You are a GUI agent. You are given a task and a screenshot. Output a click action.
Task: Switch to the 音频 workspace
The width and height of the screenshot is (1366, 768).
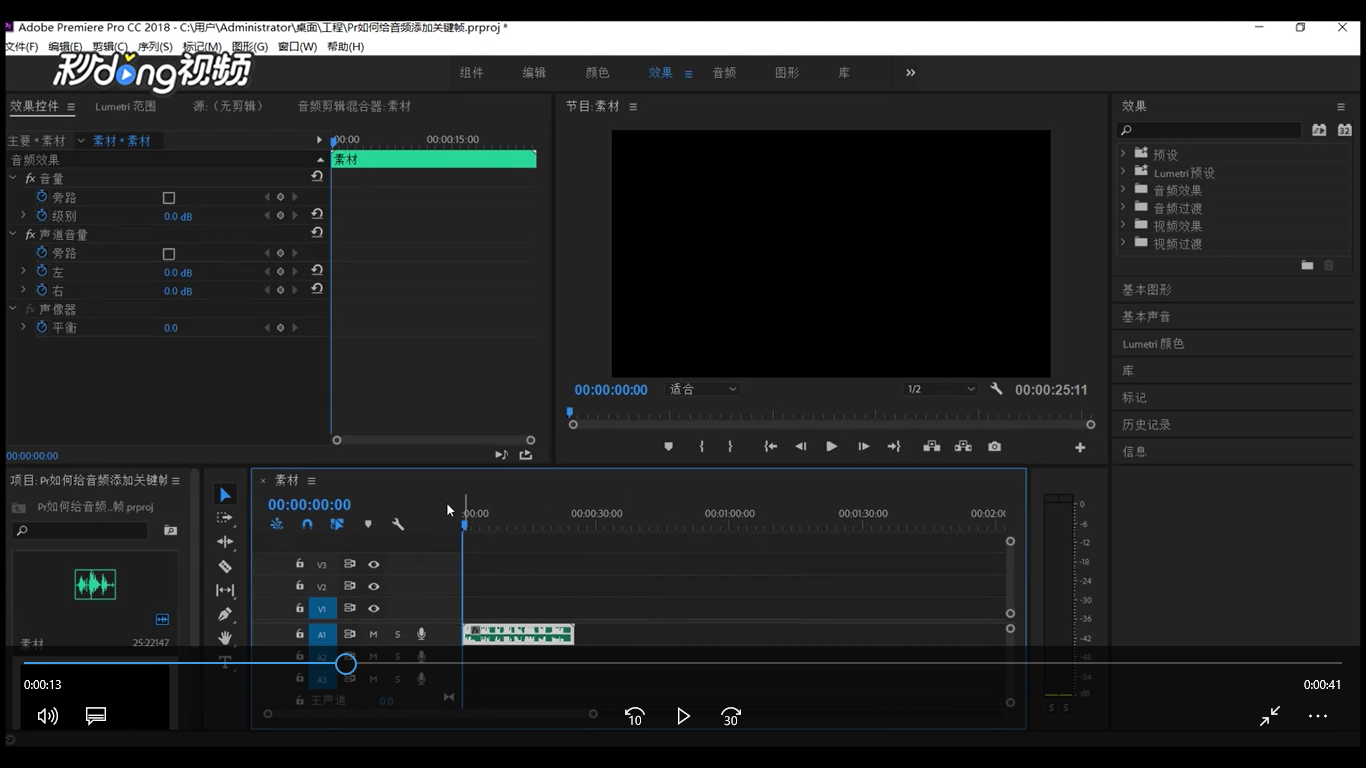(x=724, y=73)
